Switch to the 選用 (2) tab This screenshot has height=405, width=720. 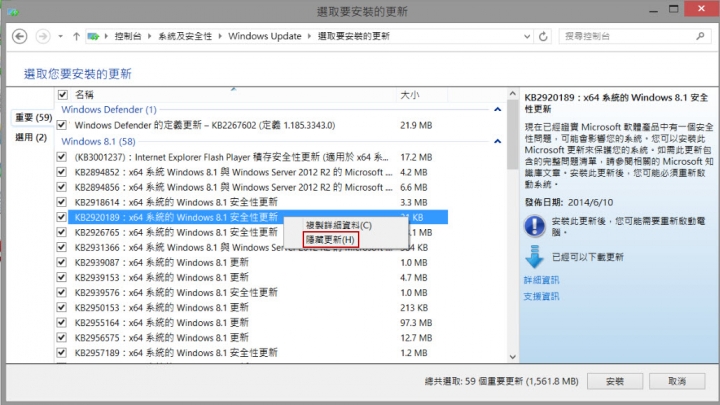coord(31,137)
